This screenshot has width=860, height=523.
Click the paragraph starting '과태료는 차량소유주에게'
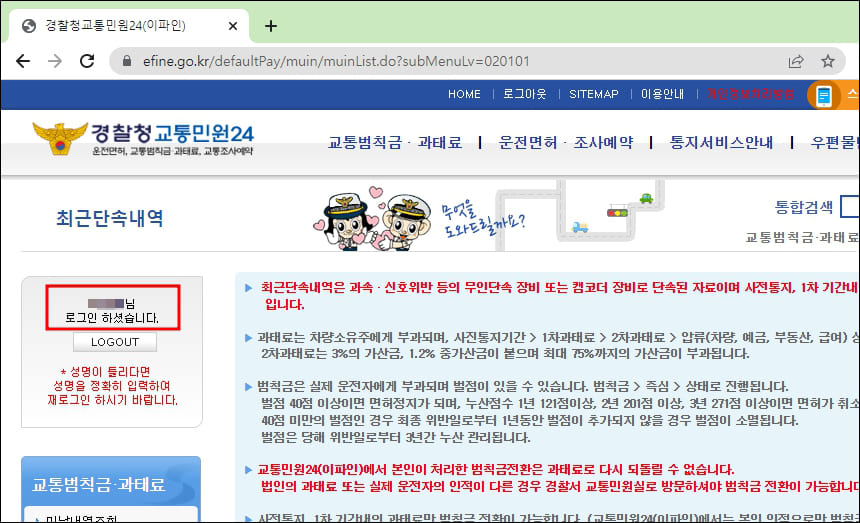[558, 345]
